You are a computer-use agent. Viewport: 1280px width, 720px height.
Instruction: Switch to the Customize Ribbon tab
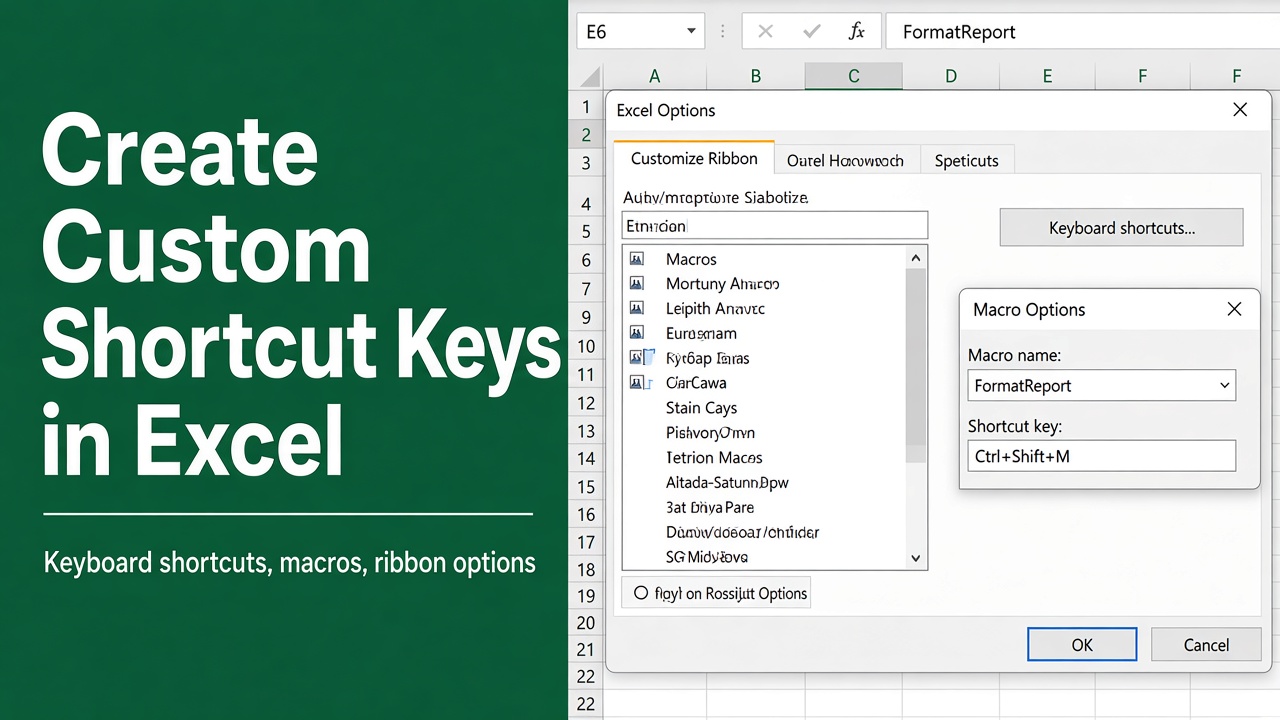[x=694, y=159]
